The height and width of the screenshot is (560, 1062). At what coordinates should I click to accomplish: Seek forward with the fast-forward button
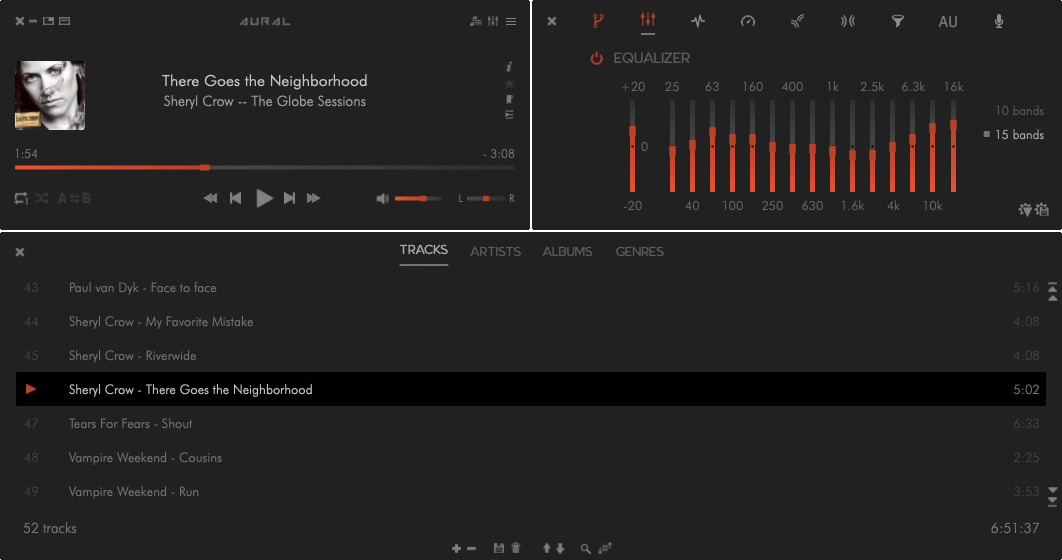click(313, 198)
